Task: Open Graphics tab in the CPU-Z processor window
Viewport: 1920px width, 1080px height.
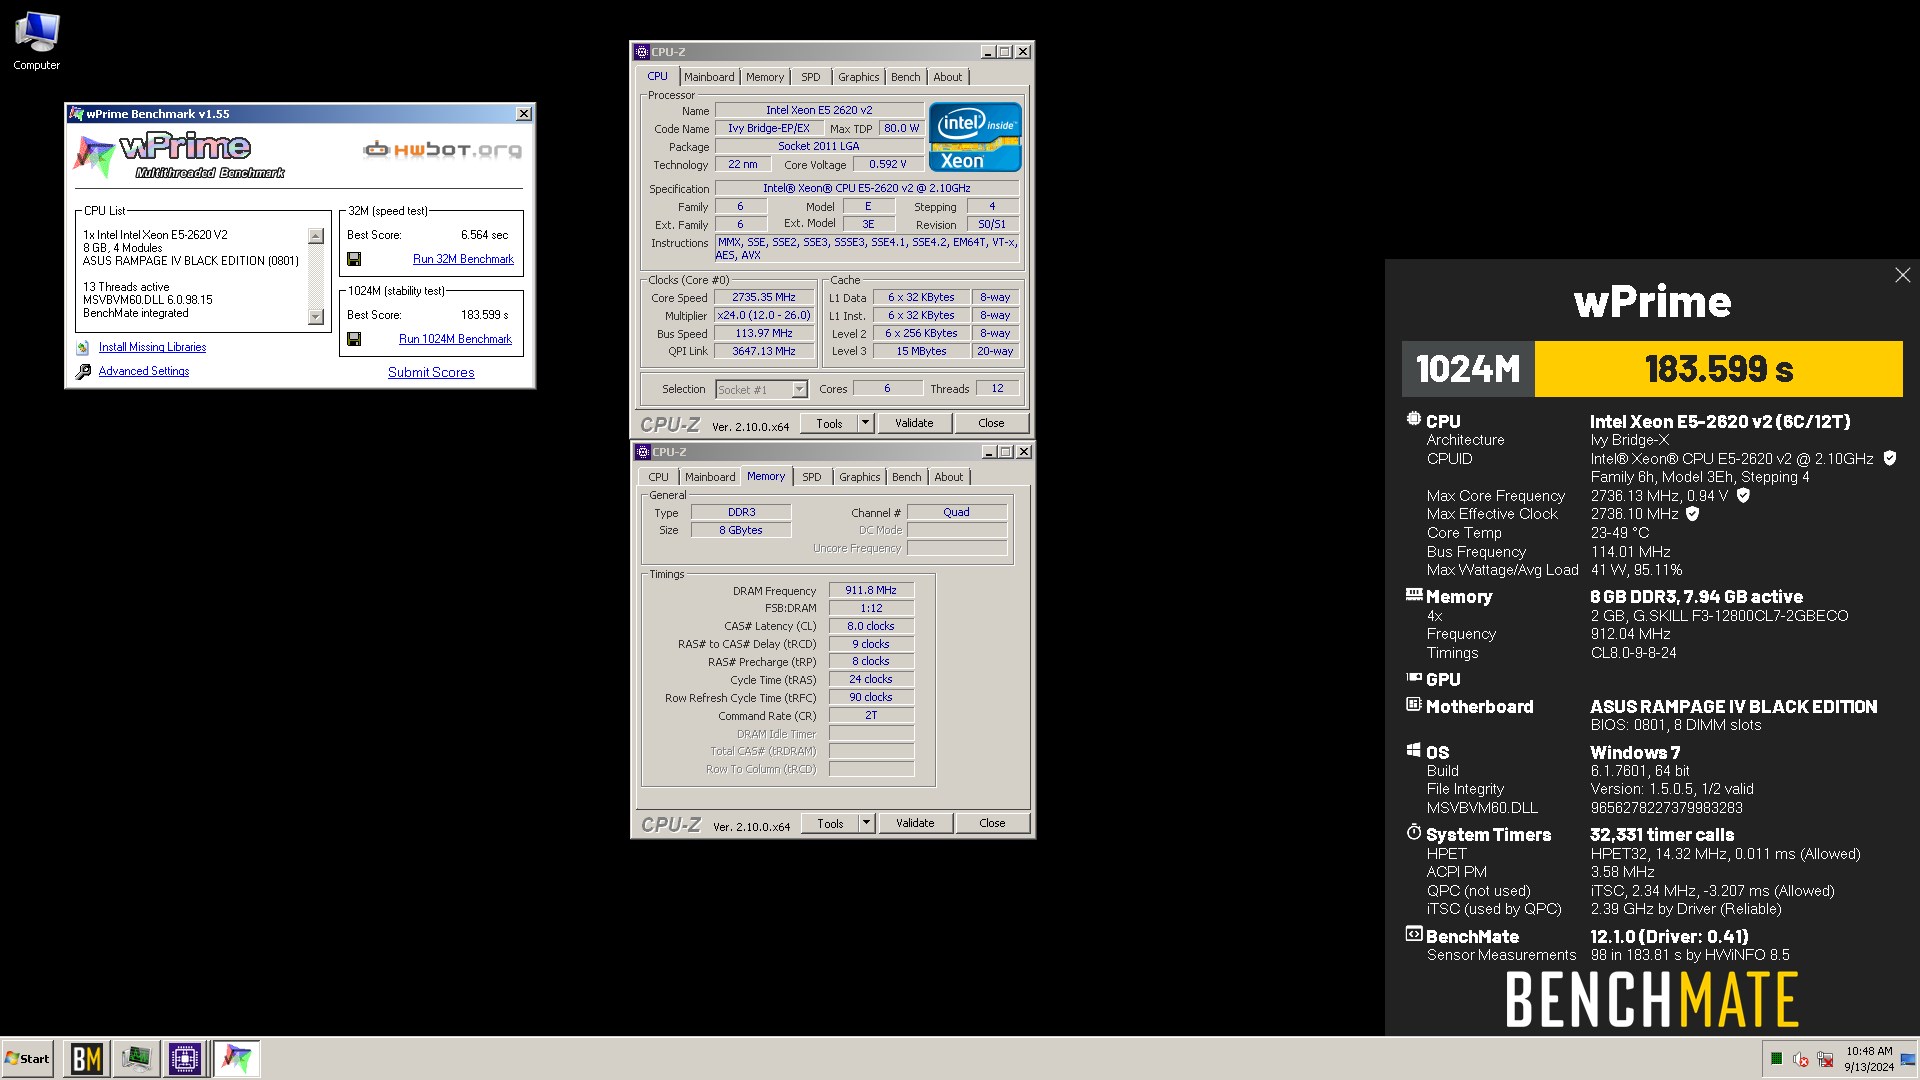Action: [x=858, y=77]
